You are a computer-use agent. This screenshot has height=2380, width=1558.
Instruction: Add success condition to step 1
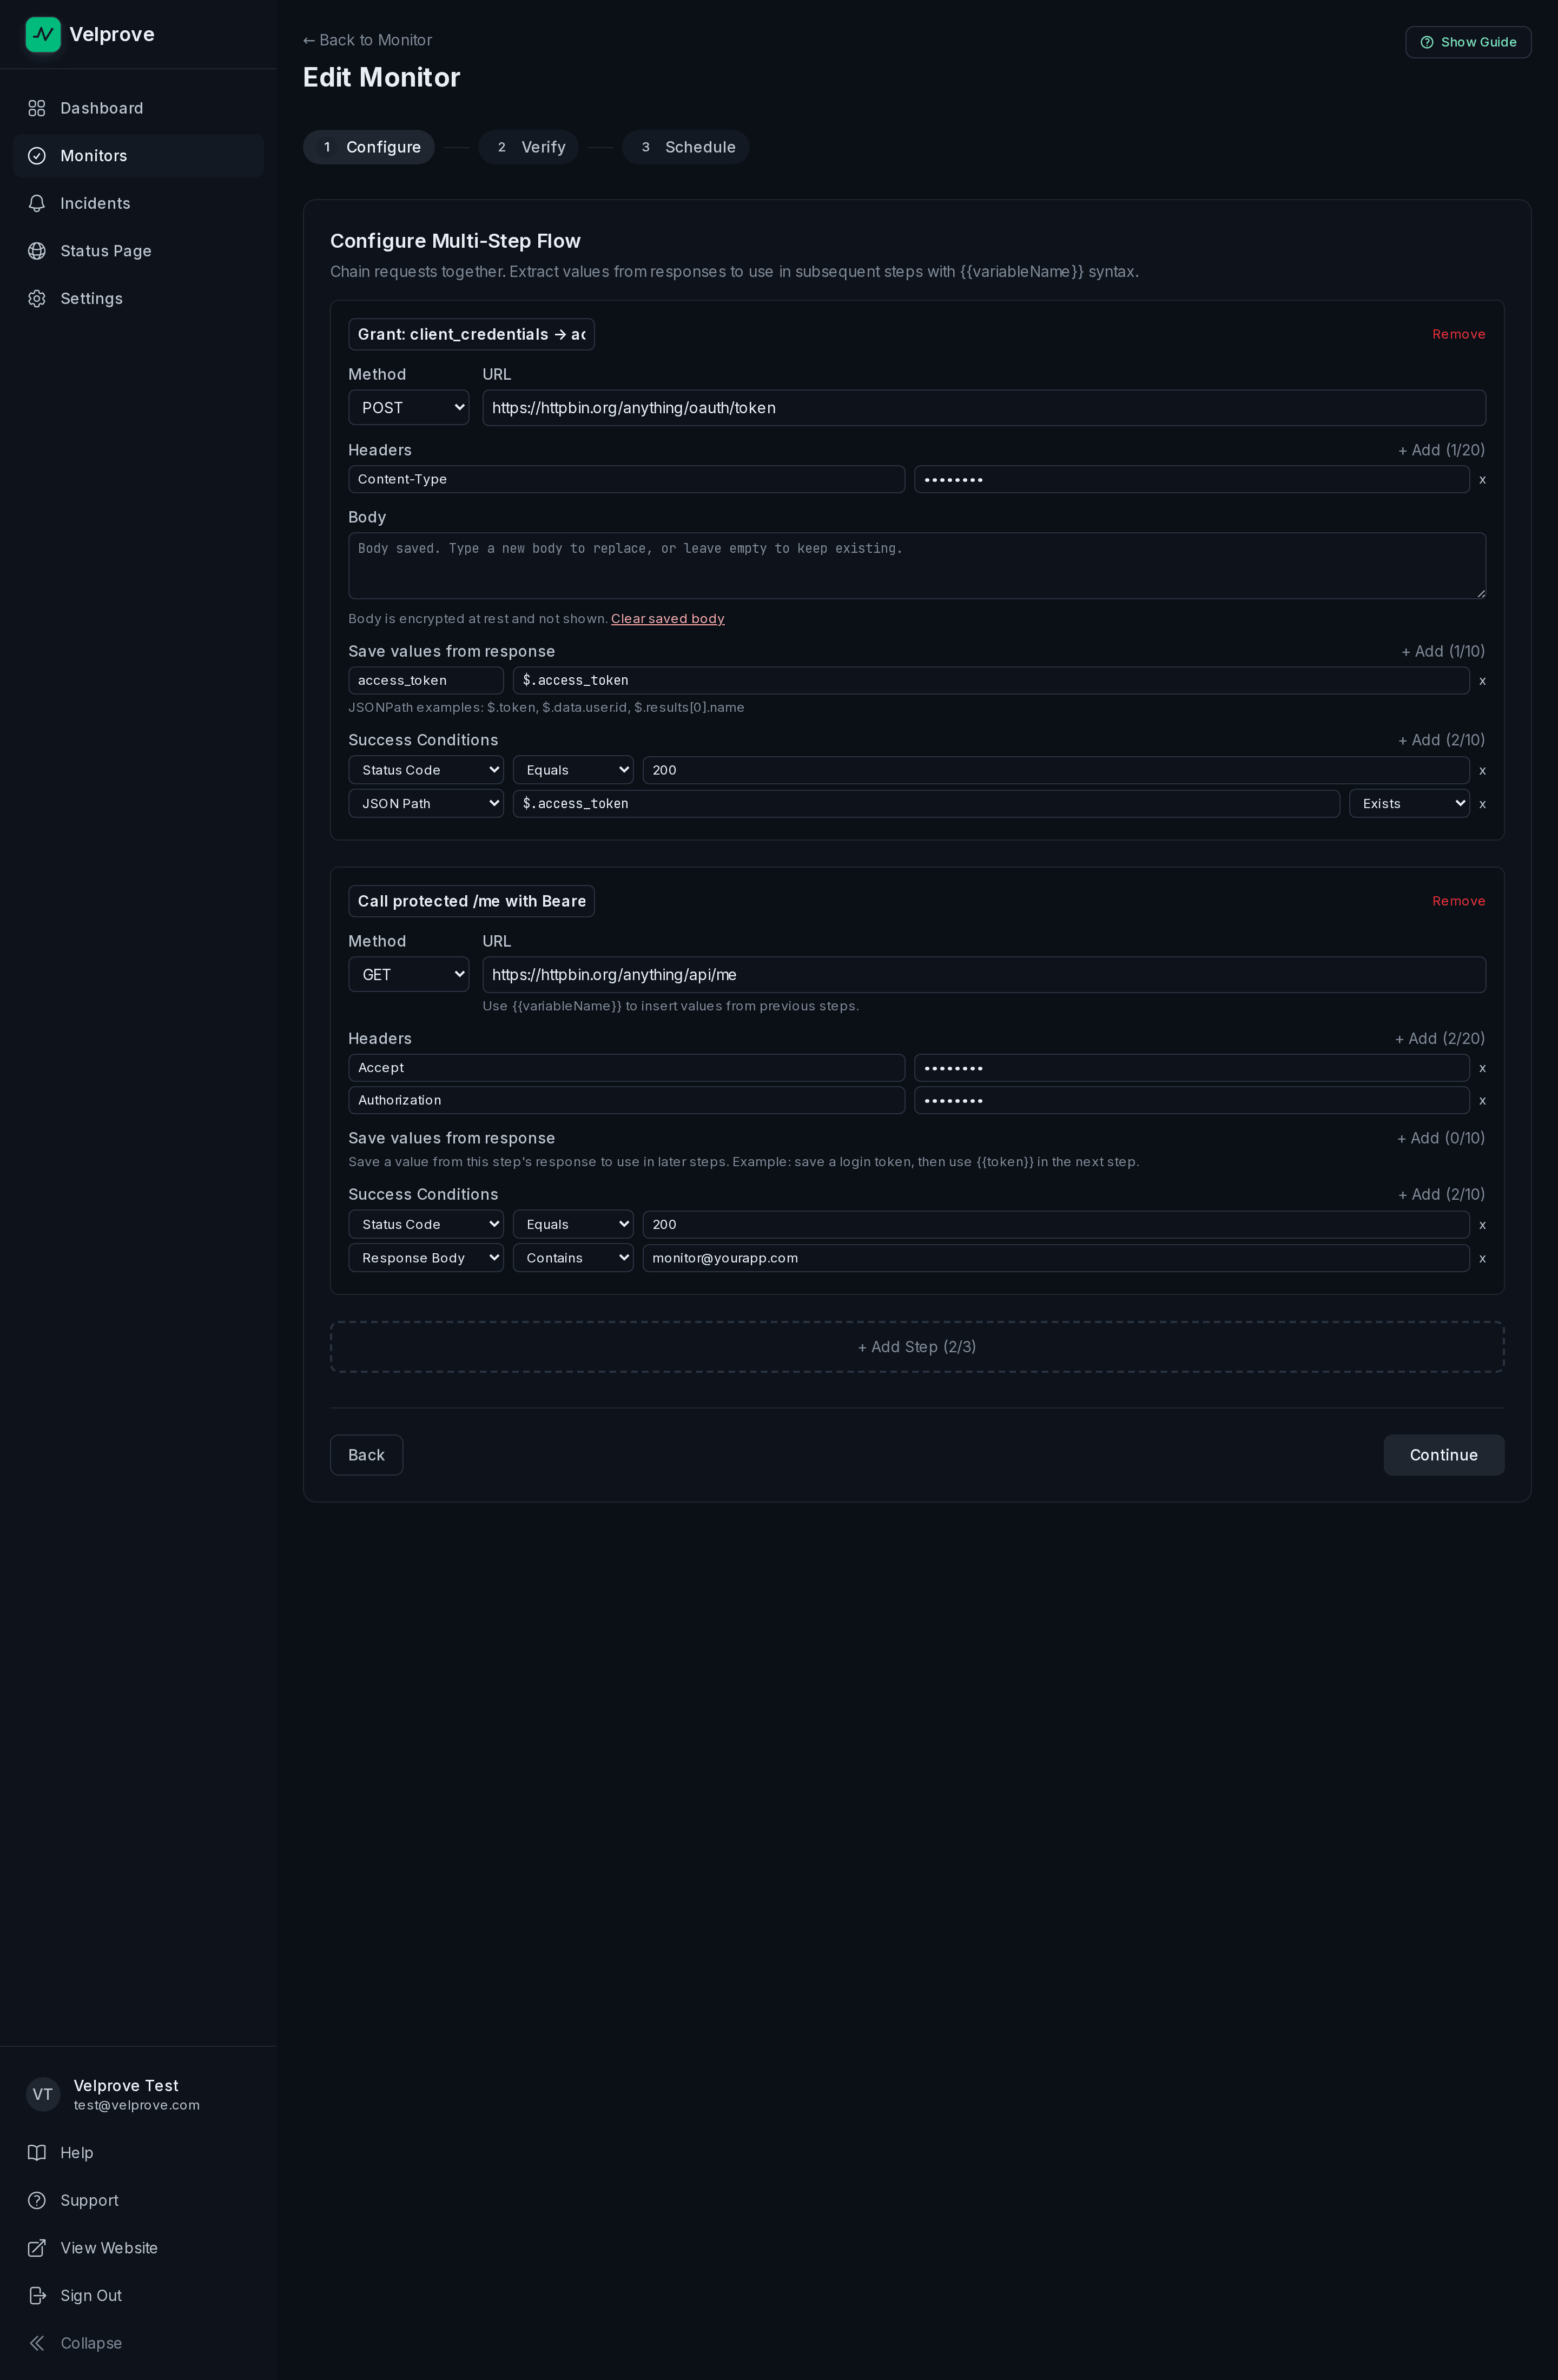coord(1441,740)
